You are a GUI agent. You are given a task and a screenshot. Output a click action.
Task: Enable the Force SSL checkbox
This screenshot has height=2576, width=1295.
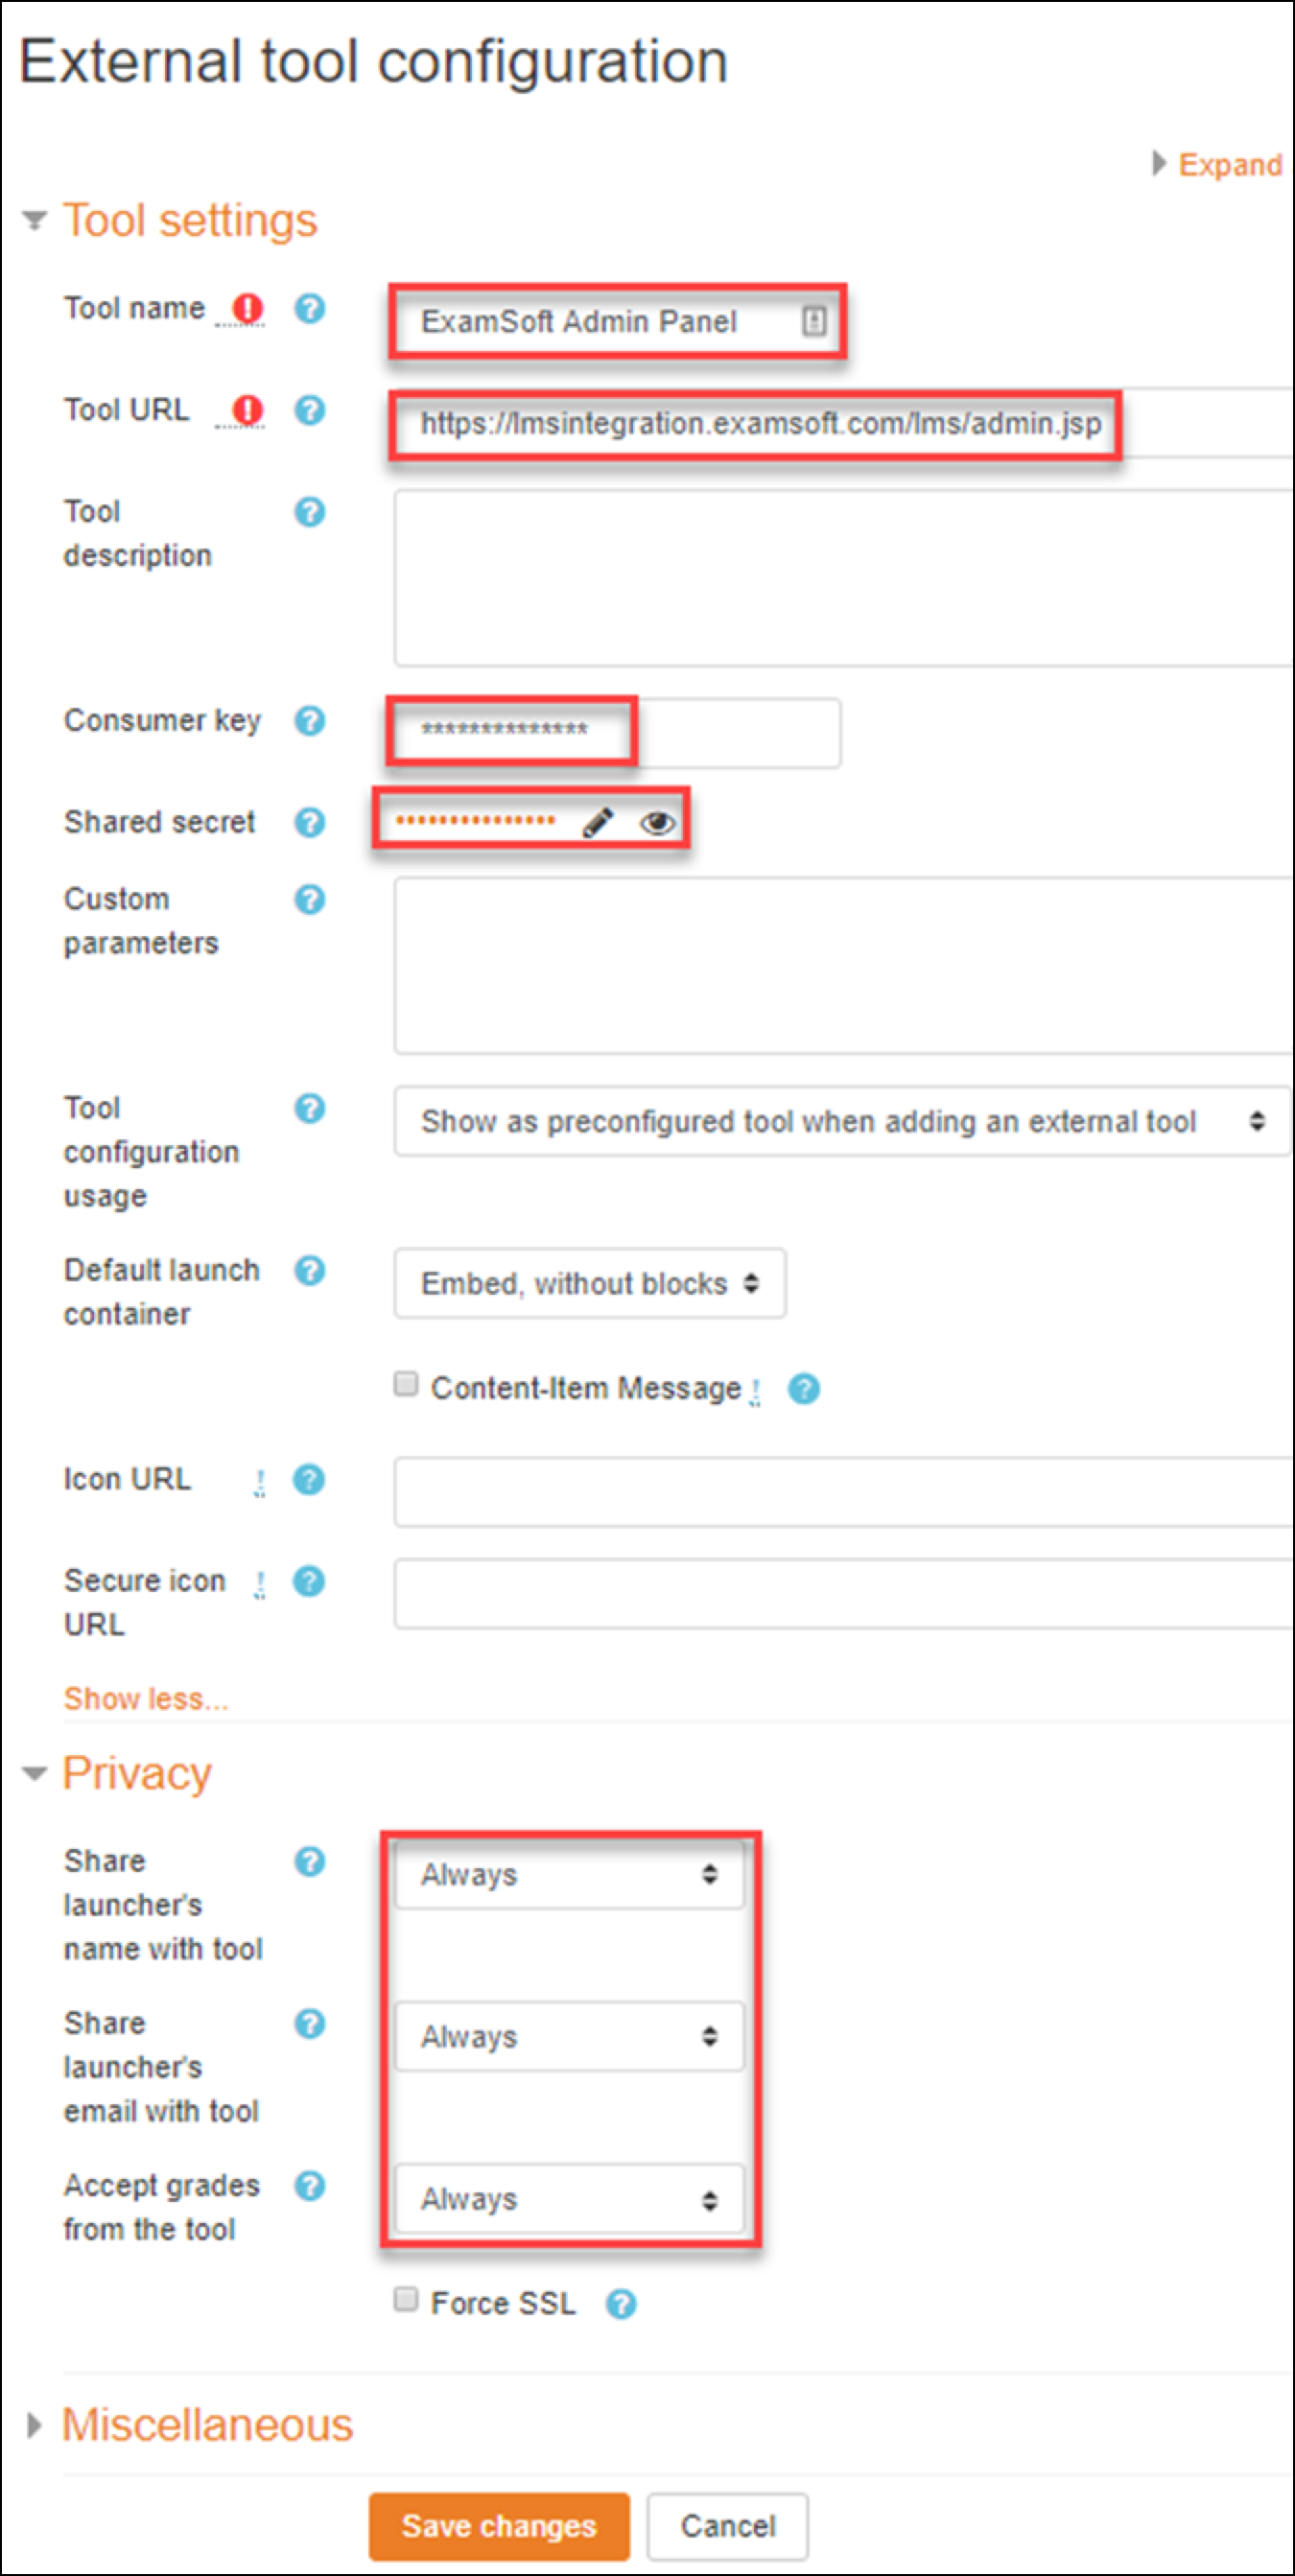pos(405,2301)
